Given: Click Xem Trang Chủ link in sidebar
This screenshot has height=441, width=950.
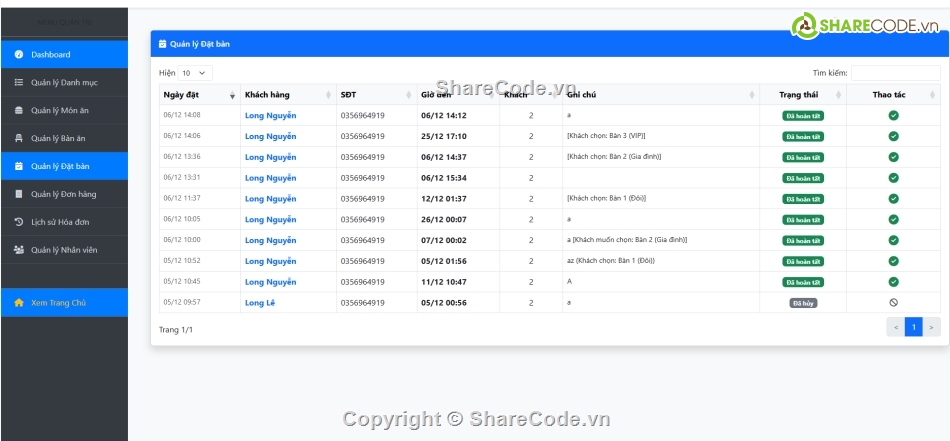Looking at the screenshot, I should pyautogui.click(x=64, y=302).
